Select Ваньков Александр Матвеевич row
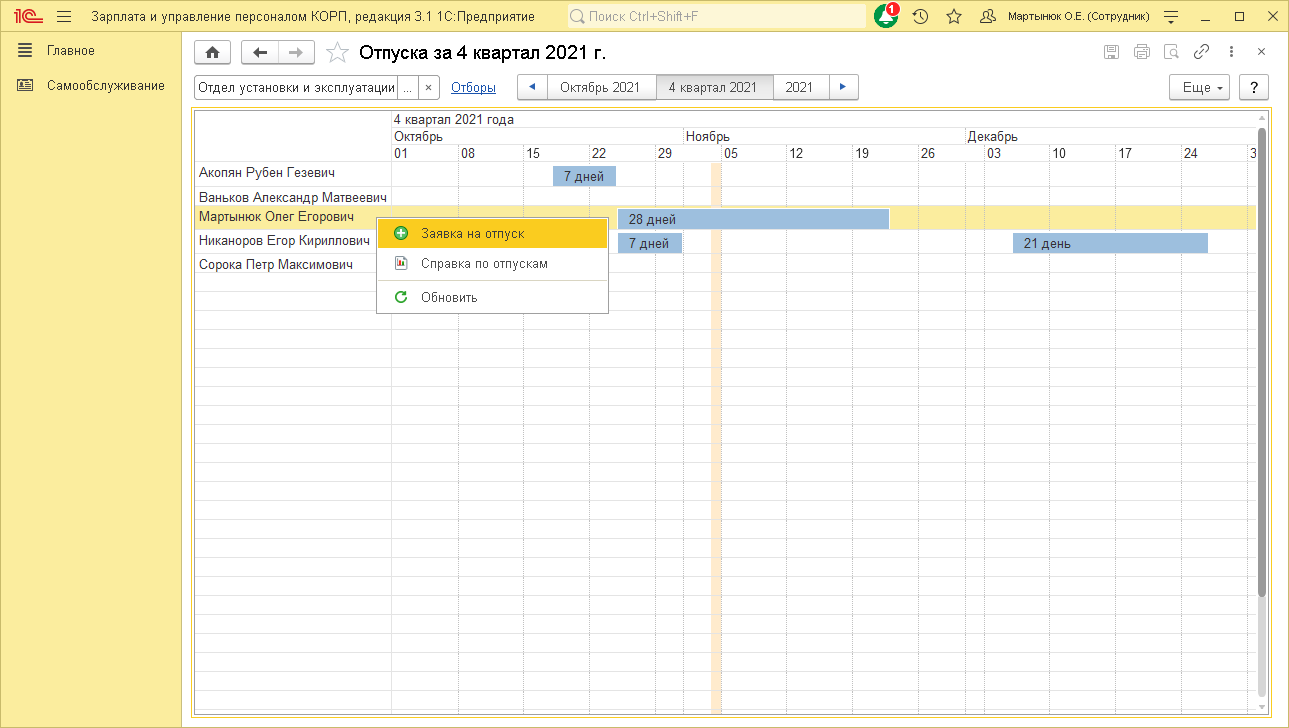Image resolution: width=1289 pixels, height=728 pixels. tap(292, 197)
